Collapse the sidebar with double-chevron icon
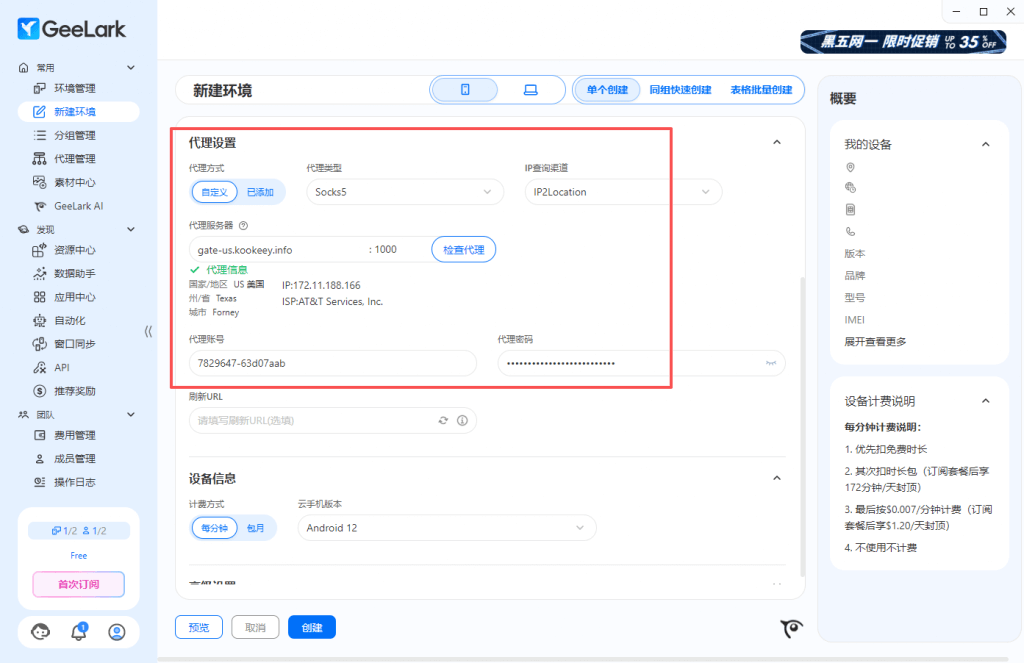1024x663 pixels. (x=148, y=331)
